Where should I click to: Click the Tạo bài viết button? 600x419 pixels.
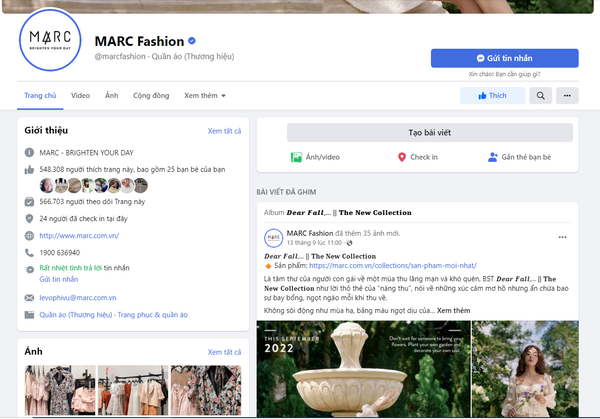pos(430,133)
